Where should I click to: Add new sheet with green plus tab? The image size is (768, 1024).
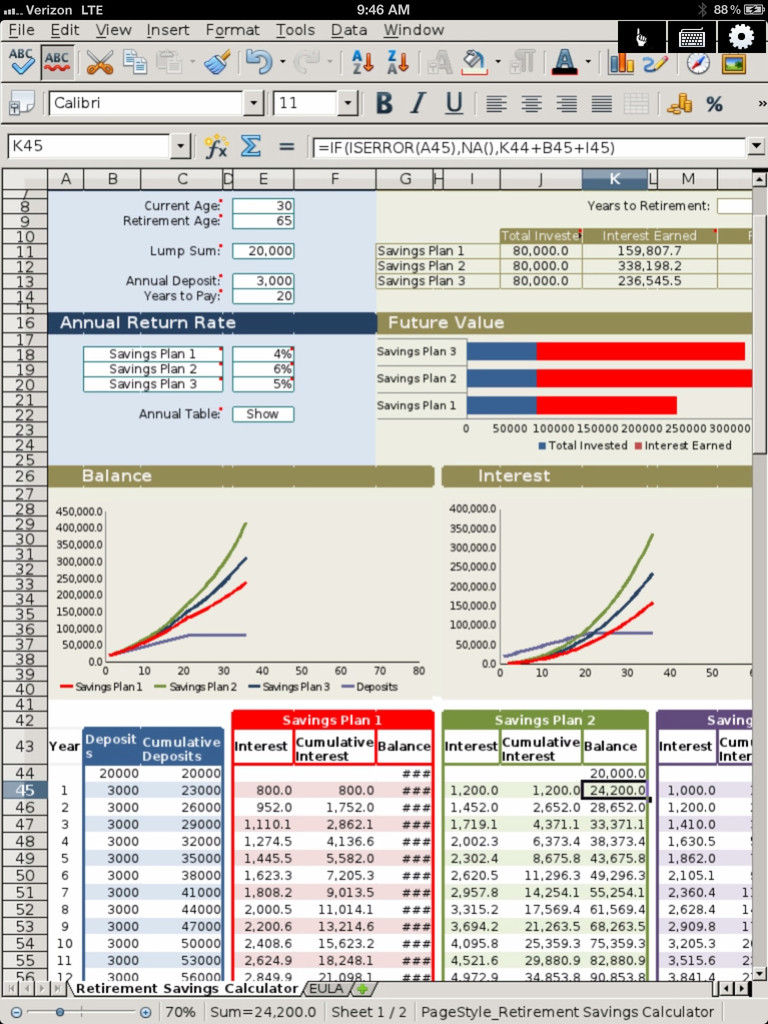[x=361, y=989]
